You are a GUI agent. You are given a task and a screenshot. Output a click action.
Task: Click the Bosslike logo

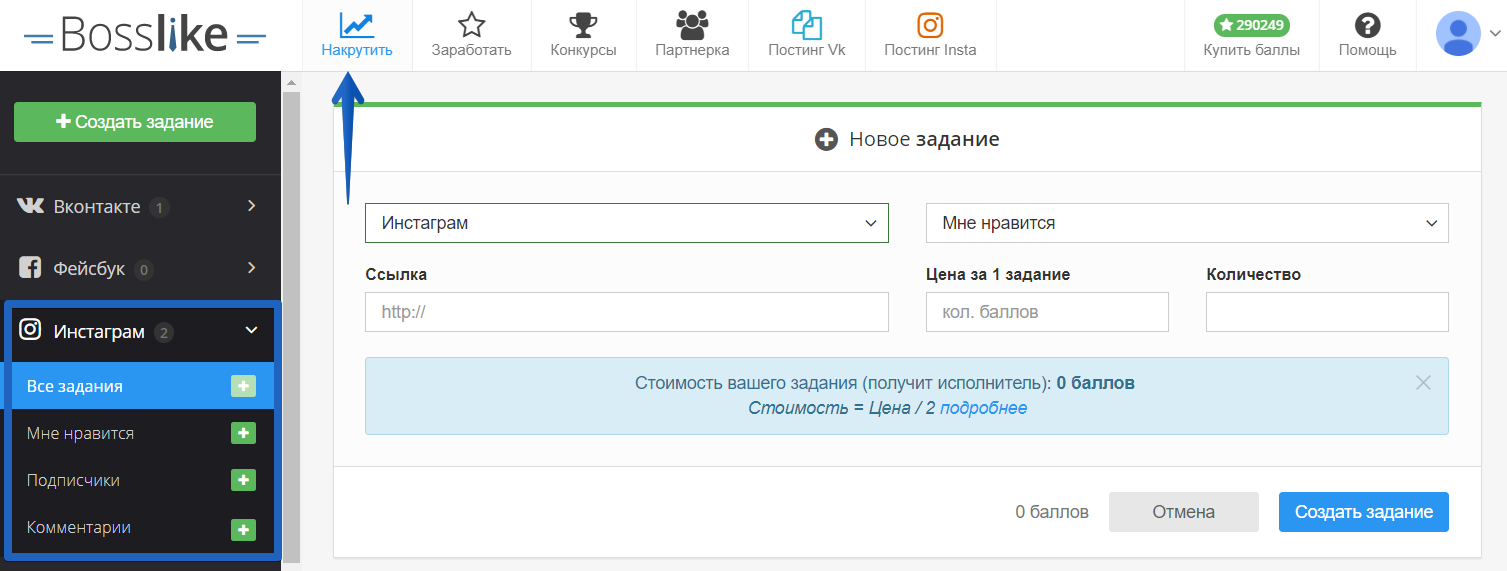pos(145,35)
